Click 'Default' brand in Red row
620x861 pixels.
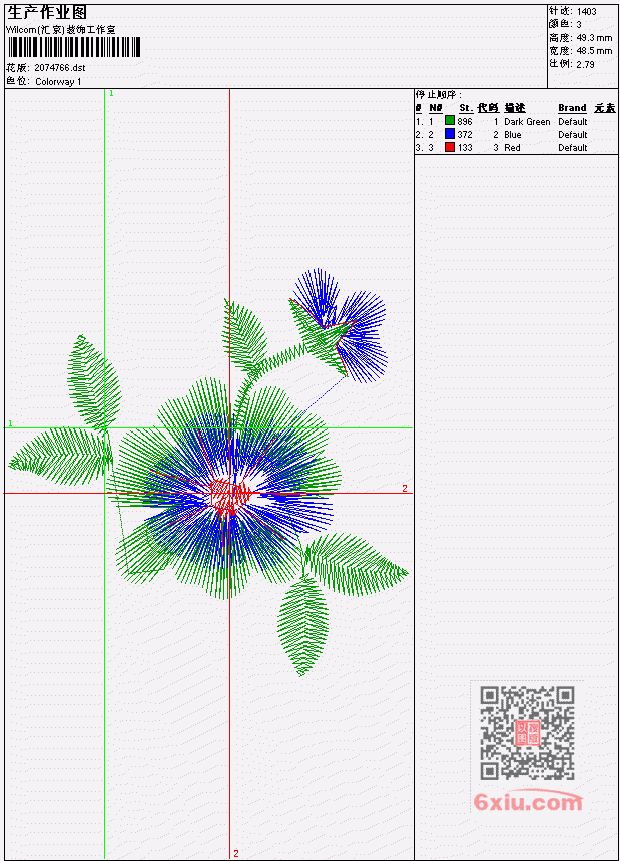[572, 148]
